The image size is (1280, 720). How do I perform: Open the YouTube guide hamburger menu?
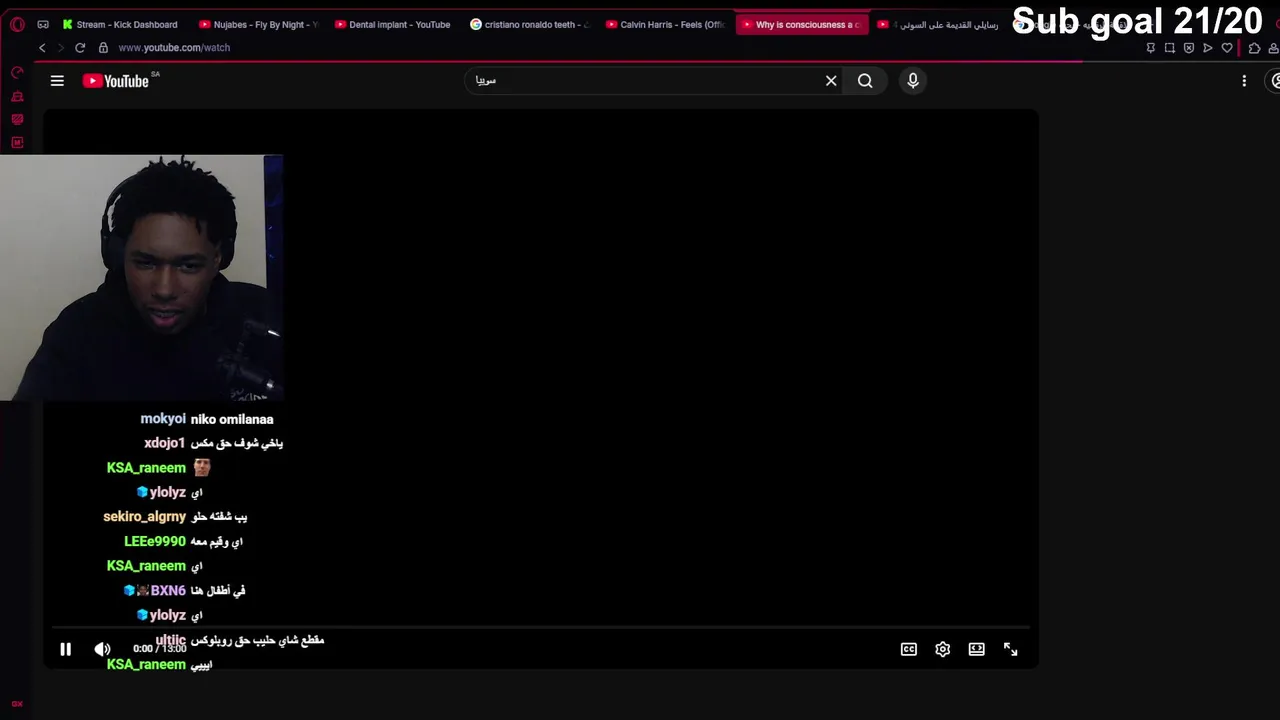(x=57, y=81)
